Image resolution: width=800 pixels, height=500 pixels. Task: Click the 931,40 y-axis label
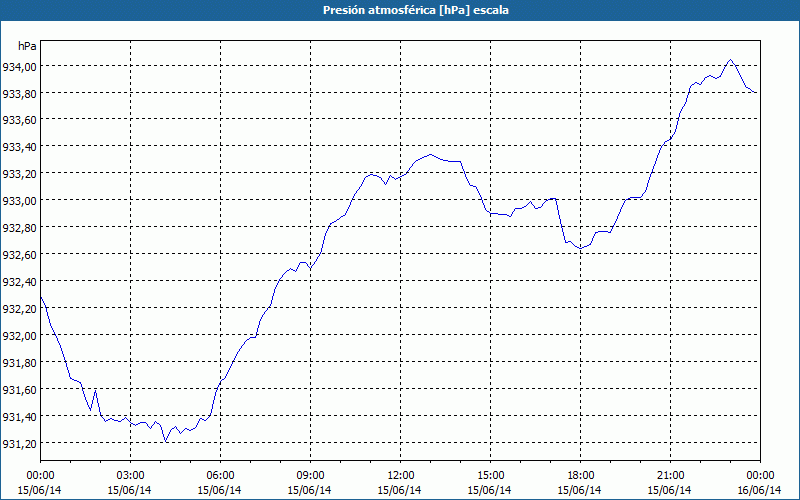(x=20, y=416)
